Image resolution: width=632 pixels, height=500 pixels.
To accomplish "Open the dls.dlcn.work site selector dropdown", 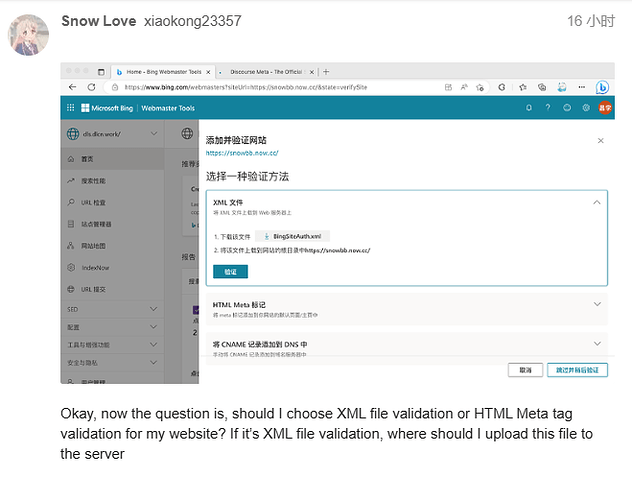I will coord(155,134).
